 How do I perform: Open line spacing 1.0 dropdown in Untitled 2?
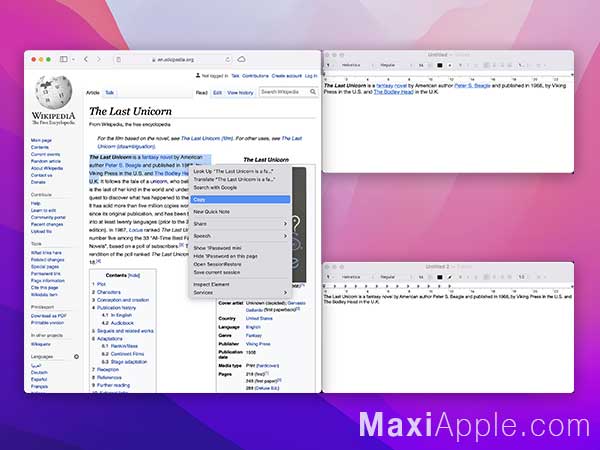point(523,277)
